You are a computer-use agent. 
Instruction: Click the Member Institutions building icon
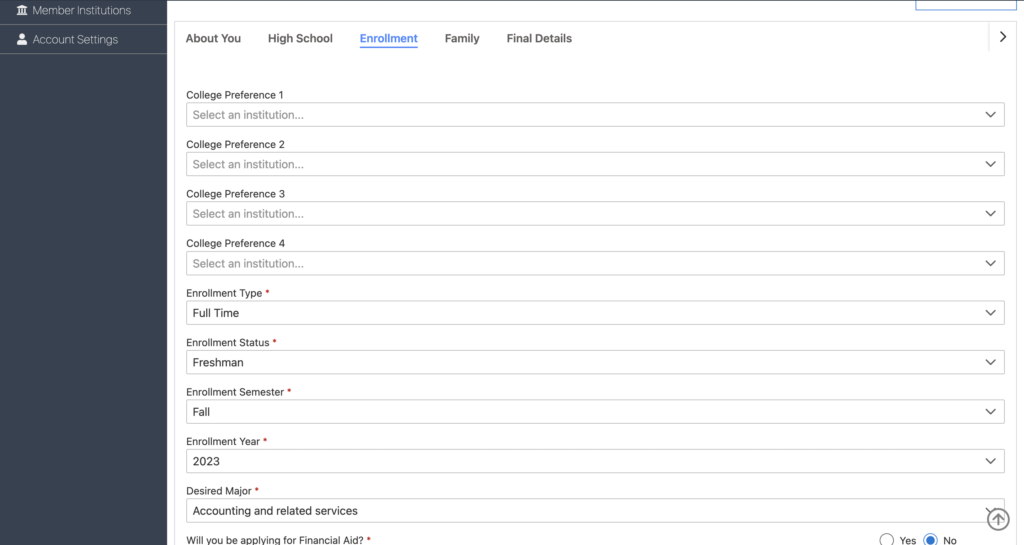(x=22, y=10)
